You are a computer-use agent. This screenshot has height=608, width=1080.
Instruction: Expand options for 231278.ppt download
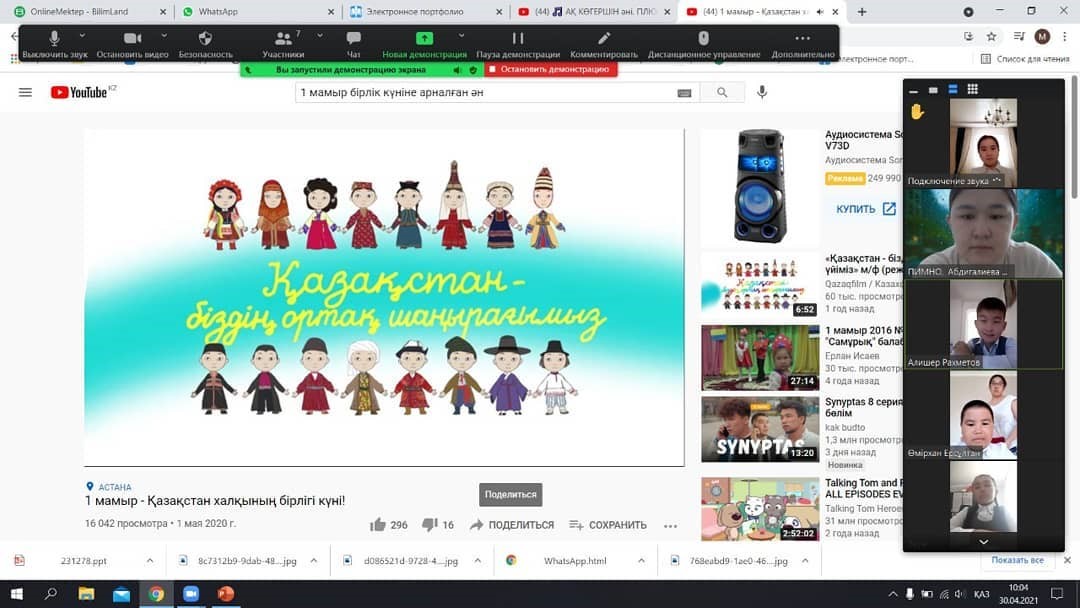pos(150,560)
